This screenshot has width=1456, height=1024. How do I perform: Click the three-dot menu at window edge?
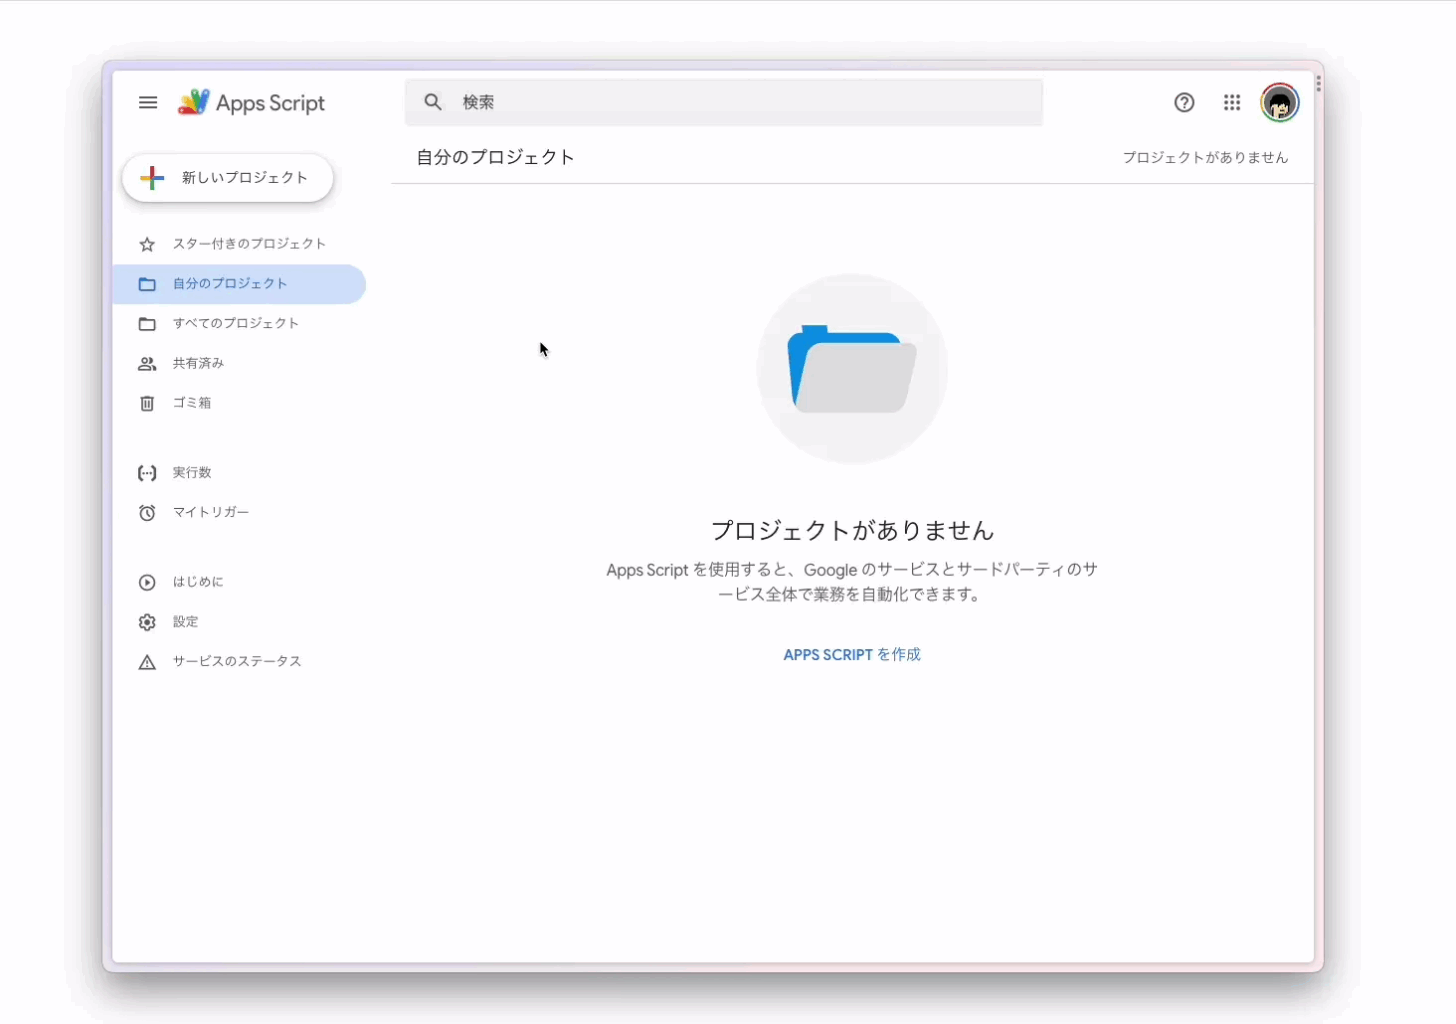(x=1319, y=84)
